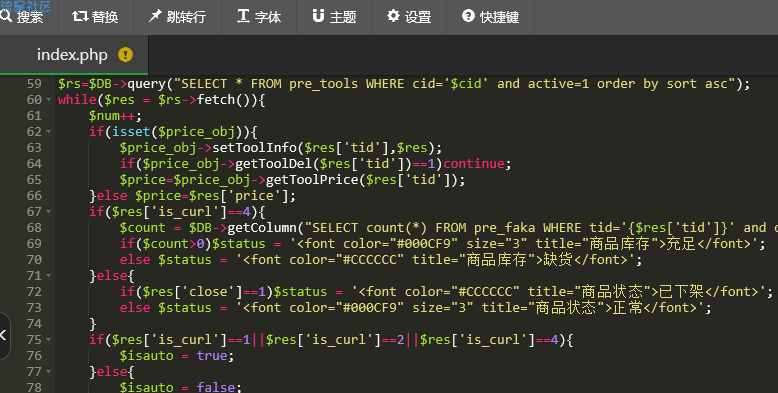The image size is (778, 393).
Task: Click line number 76 in gutter
Action: [x=34, y=356]
